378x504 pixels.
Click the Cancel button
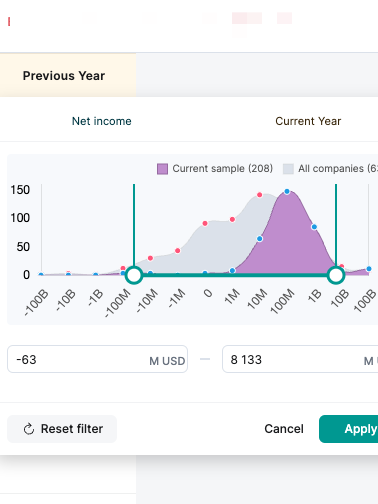pyautogui.click(x=284, y=429)
